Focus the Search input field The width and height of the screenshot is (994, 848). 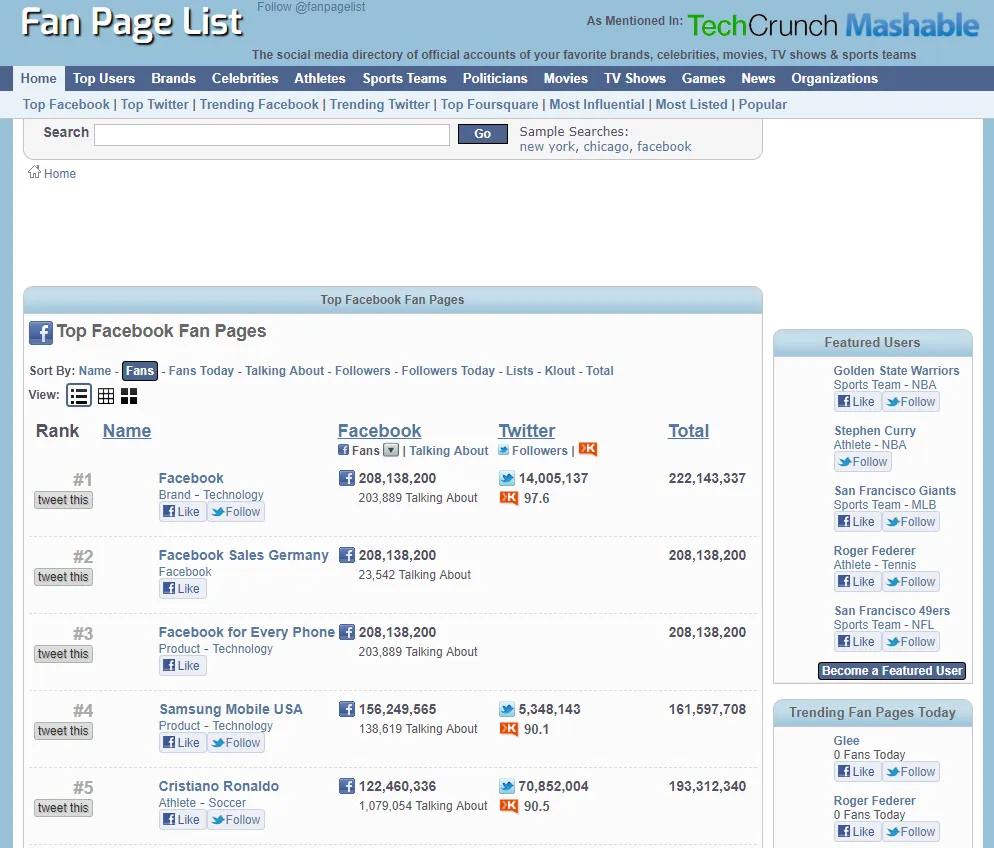[272, 134]
